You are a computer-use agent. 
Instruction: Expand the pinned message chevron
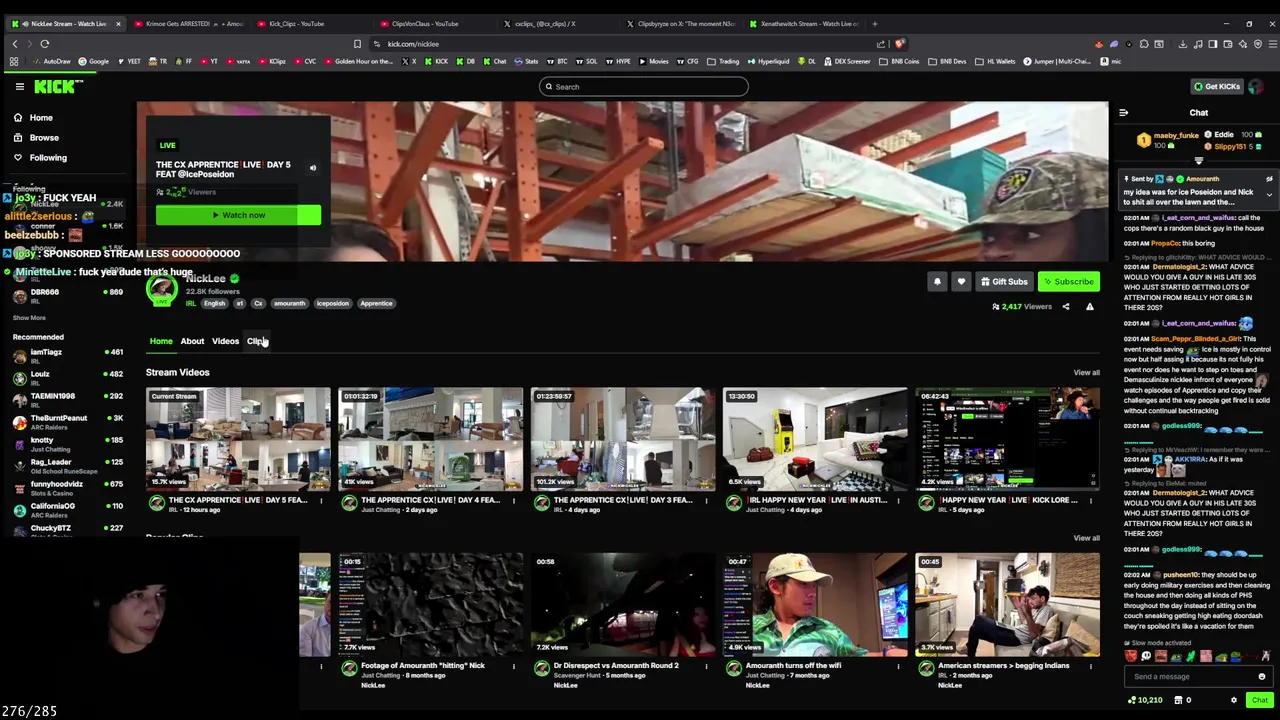click(x=1269, y=195)
